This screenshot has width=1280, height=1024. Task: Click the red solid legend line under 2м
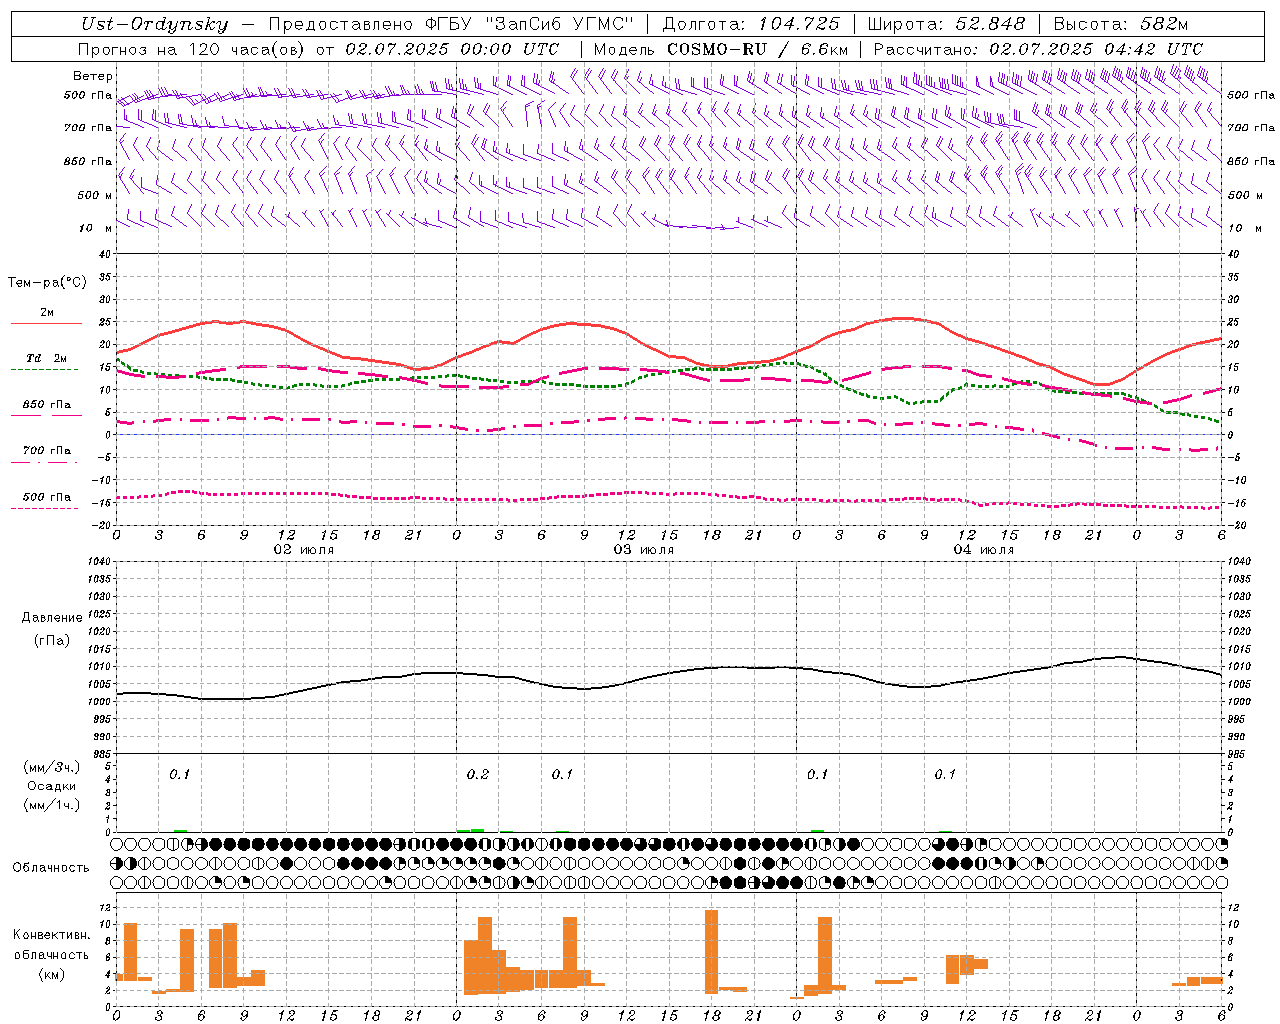coord(47,324)
